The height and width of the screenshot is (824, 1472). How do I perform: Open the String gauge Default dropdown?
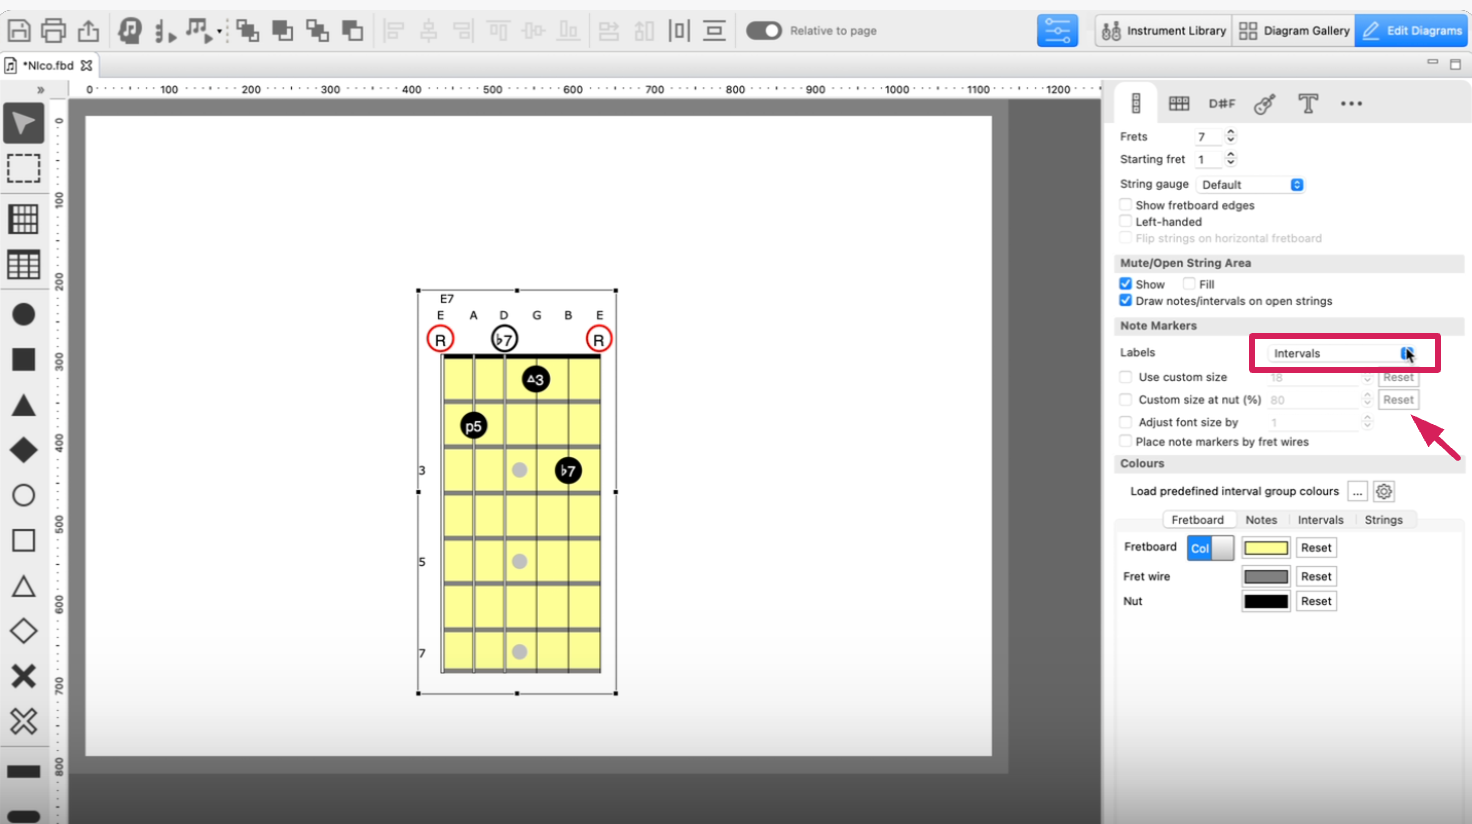click(1251, 185)
